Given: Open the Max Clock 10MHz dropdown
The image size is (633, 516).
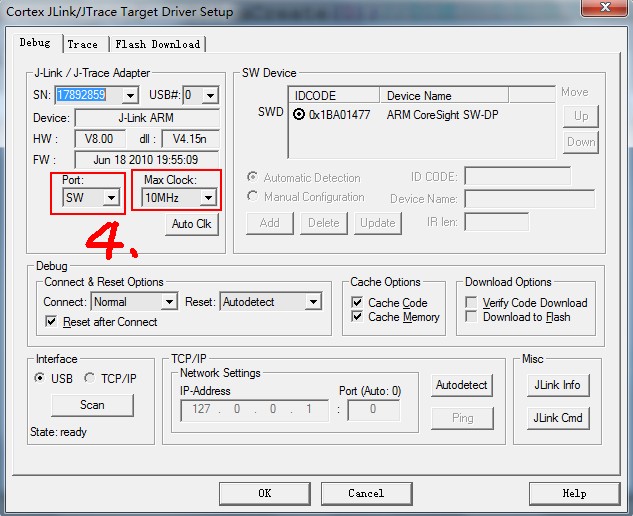Looking at the screenshot, I should pos(208,197).
